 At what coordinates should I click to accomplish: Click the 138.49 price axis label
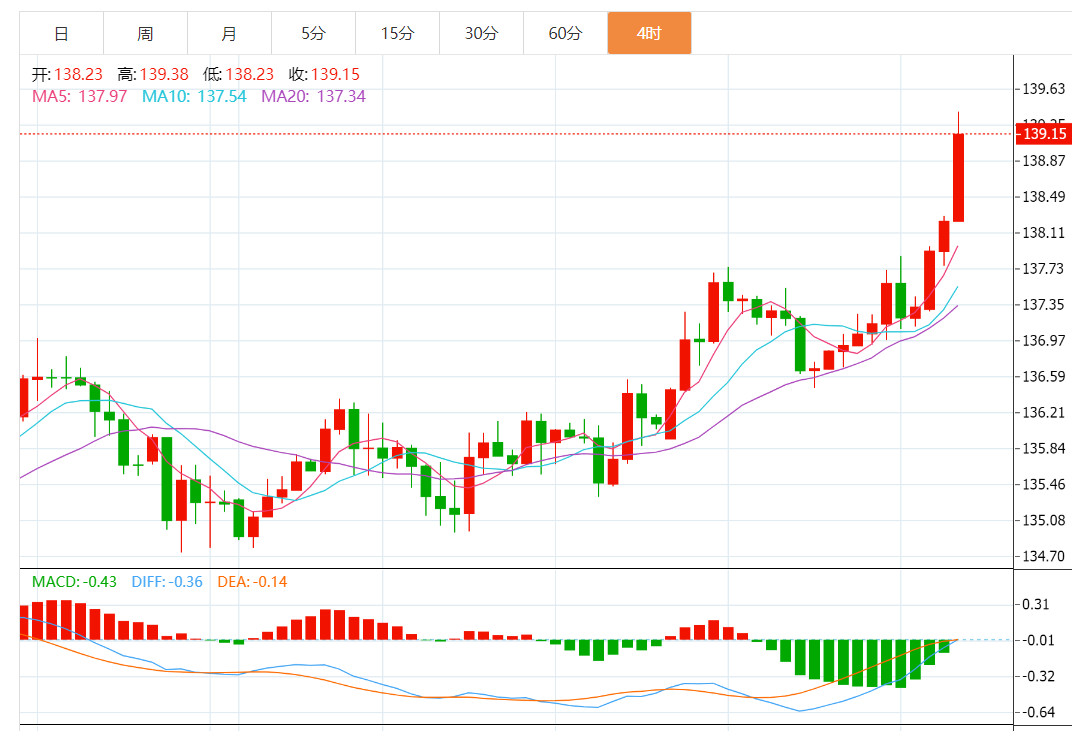pos(1043,197)
